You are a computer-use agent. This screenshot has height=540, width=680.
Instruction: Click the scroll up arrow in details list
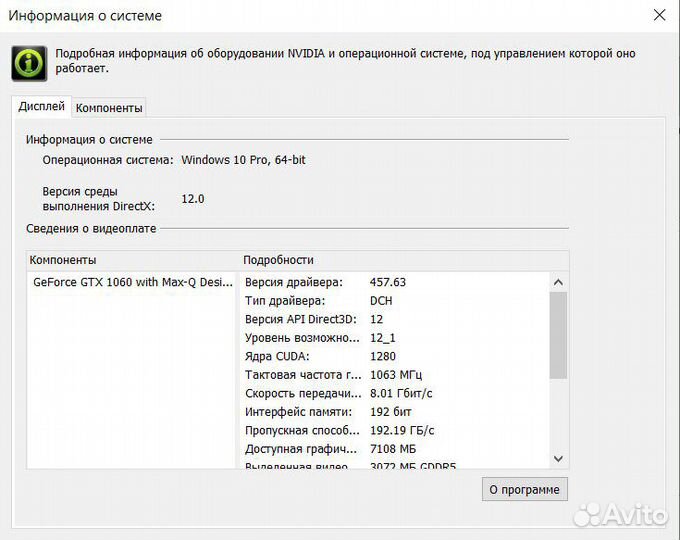[x=558, y=282]
